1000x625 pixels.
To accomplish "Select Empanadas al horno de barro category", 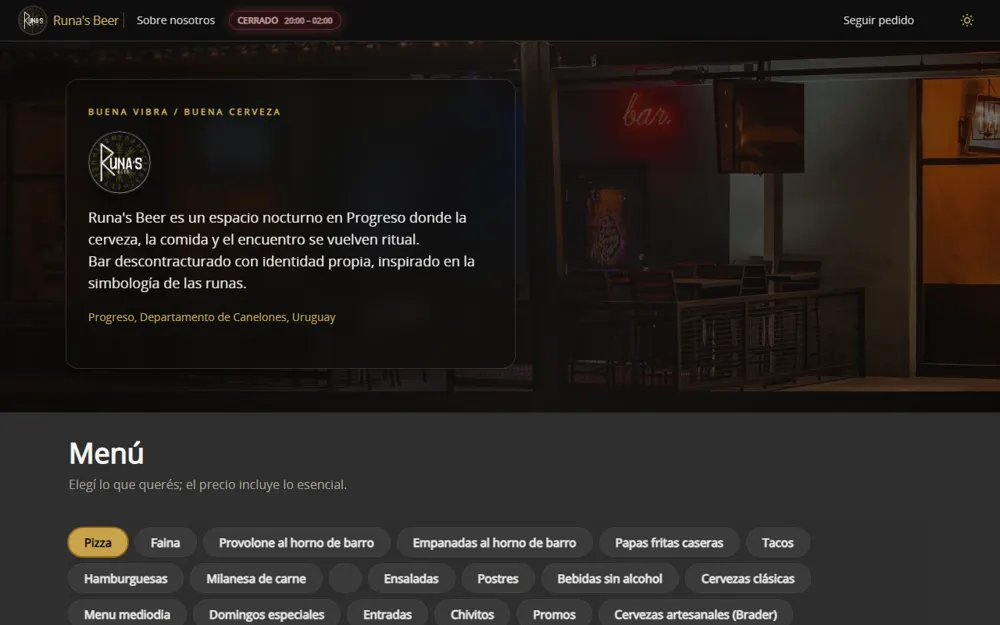I will (x=494, y=543).
